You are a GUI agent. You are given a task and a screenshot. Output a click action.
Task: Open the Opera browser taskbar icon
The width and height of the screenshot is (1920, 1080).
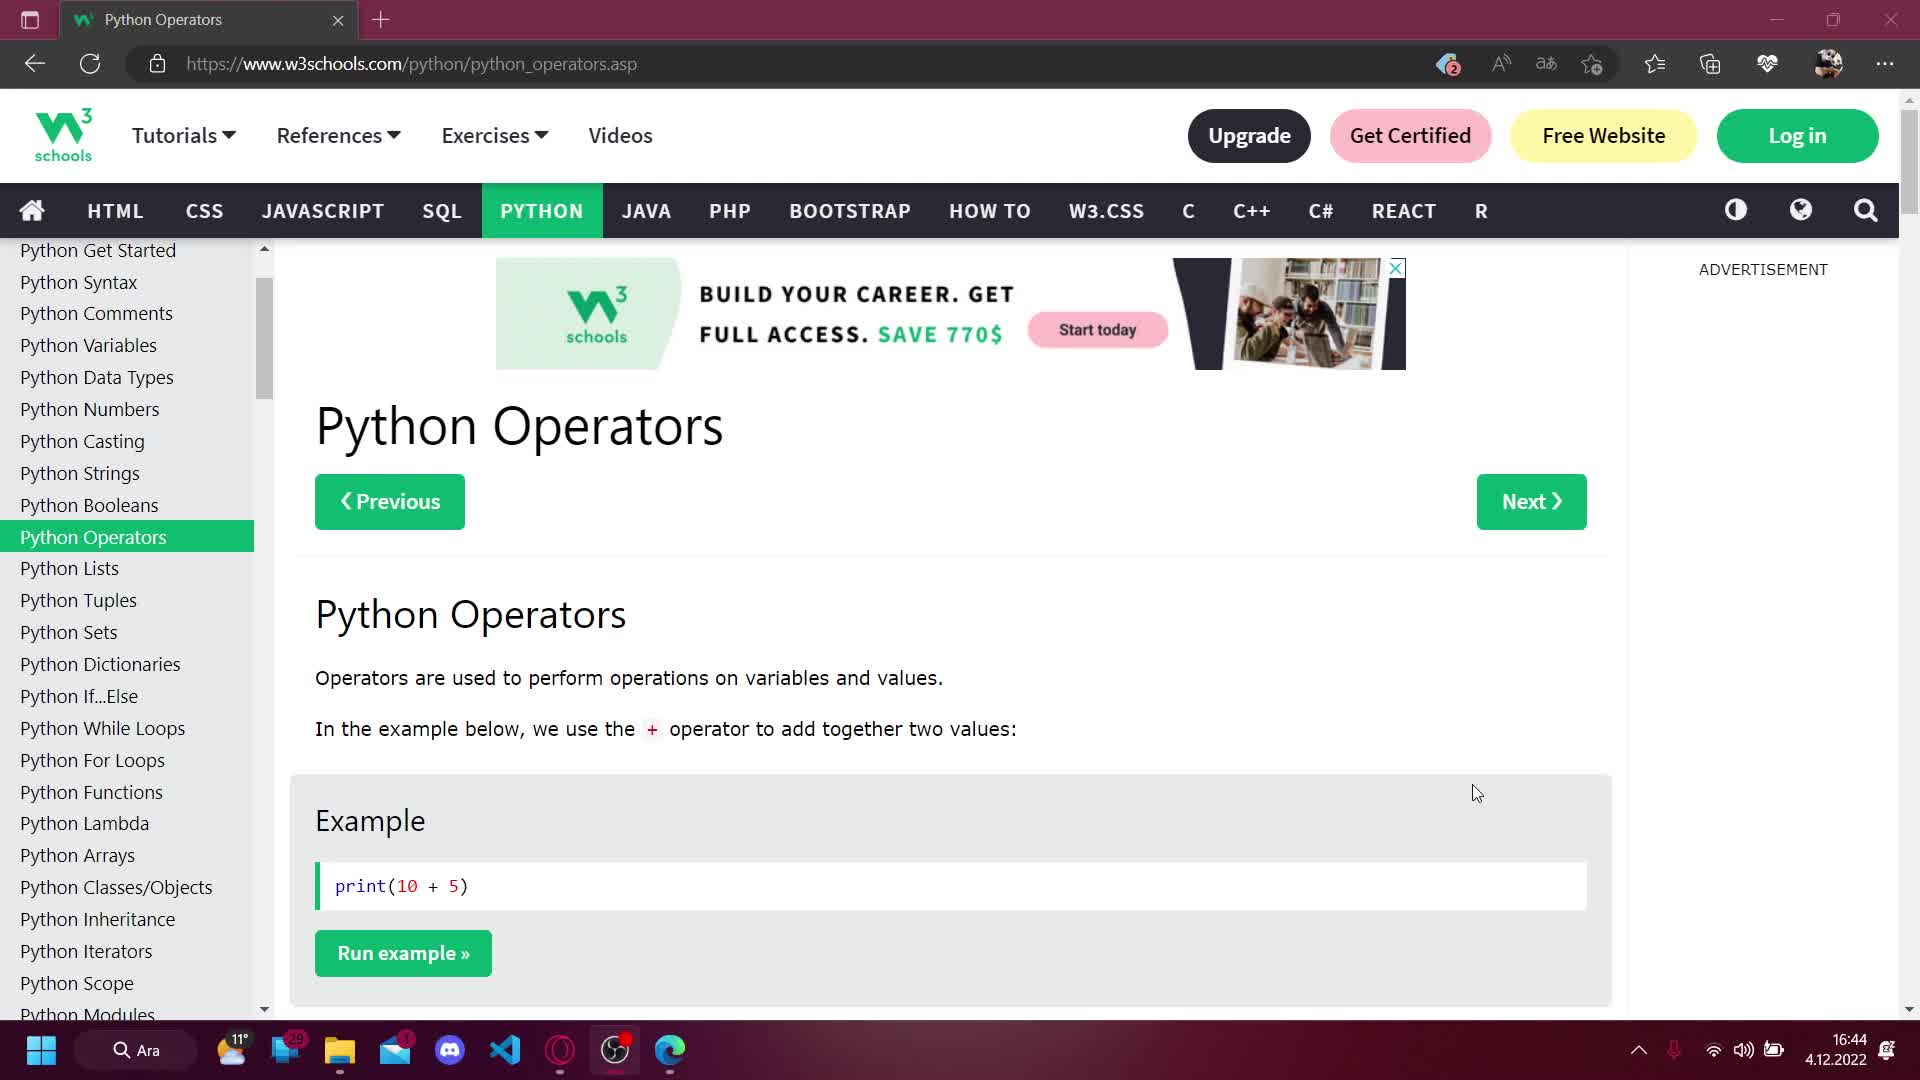(x=560, y=1050)
